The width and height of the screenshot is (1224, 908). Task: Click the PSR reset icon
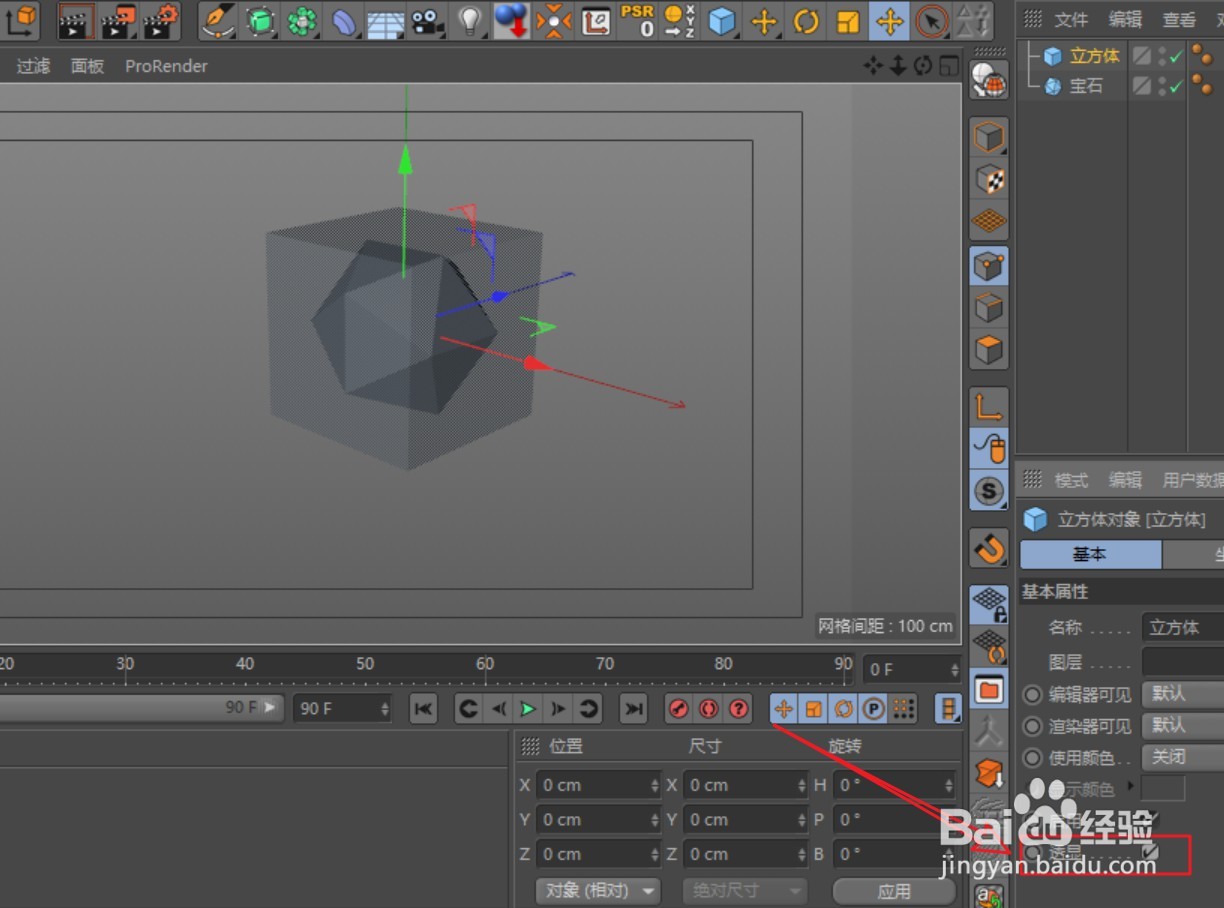pos(637,20)
